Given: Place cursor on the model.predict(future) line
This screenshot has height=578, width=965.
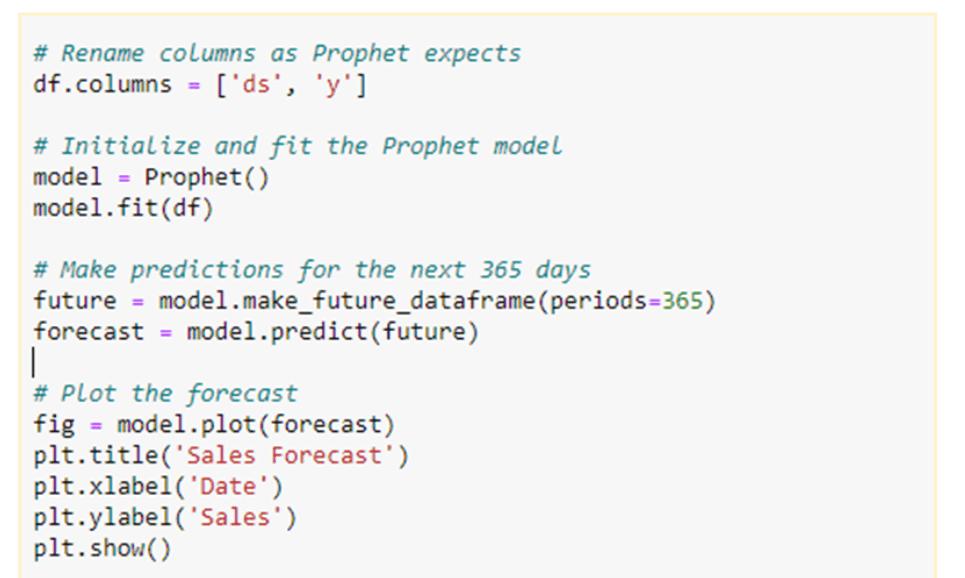Looking at the screenshot, I should [x=332, y=332].
